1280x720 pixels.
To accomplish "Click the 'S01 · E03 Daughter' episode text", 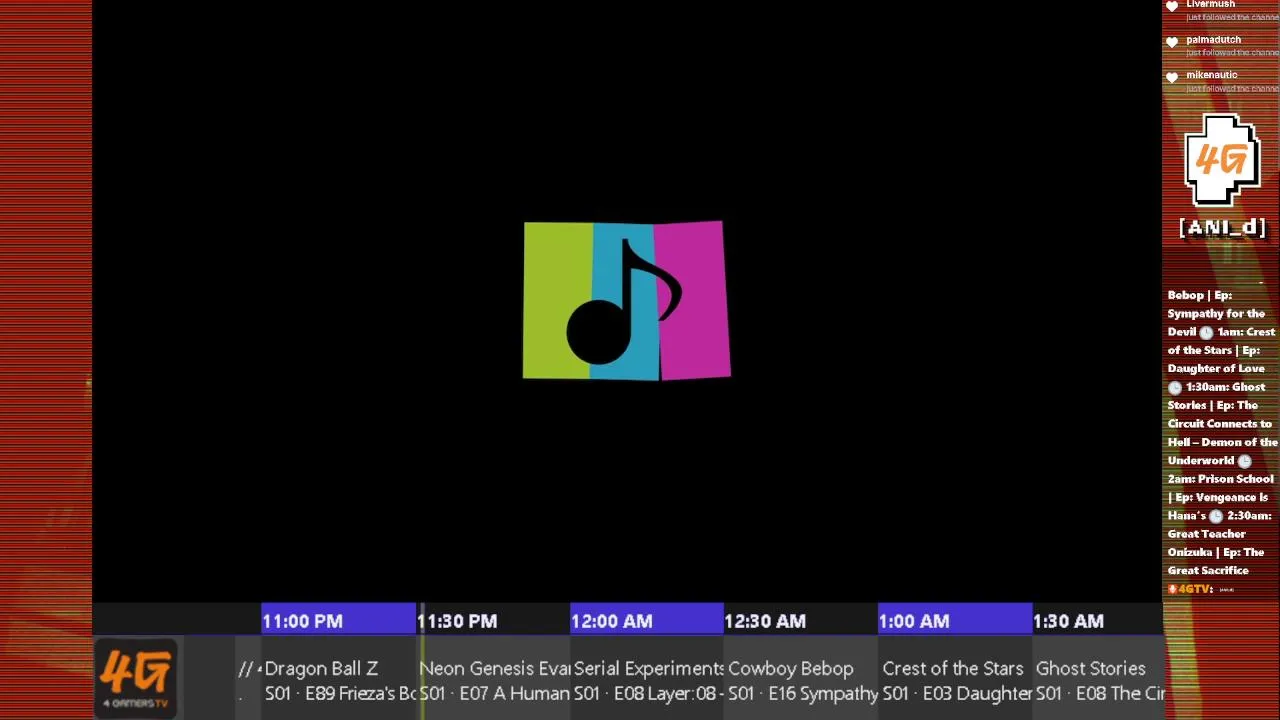I will tap(957, 694).
